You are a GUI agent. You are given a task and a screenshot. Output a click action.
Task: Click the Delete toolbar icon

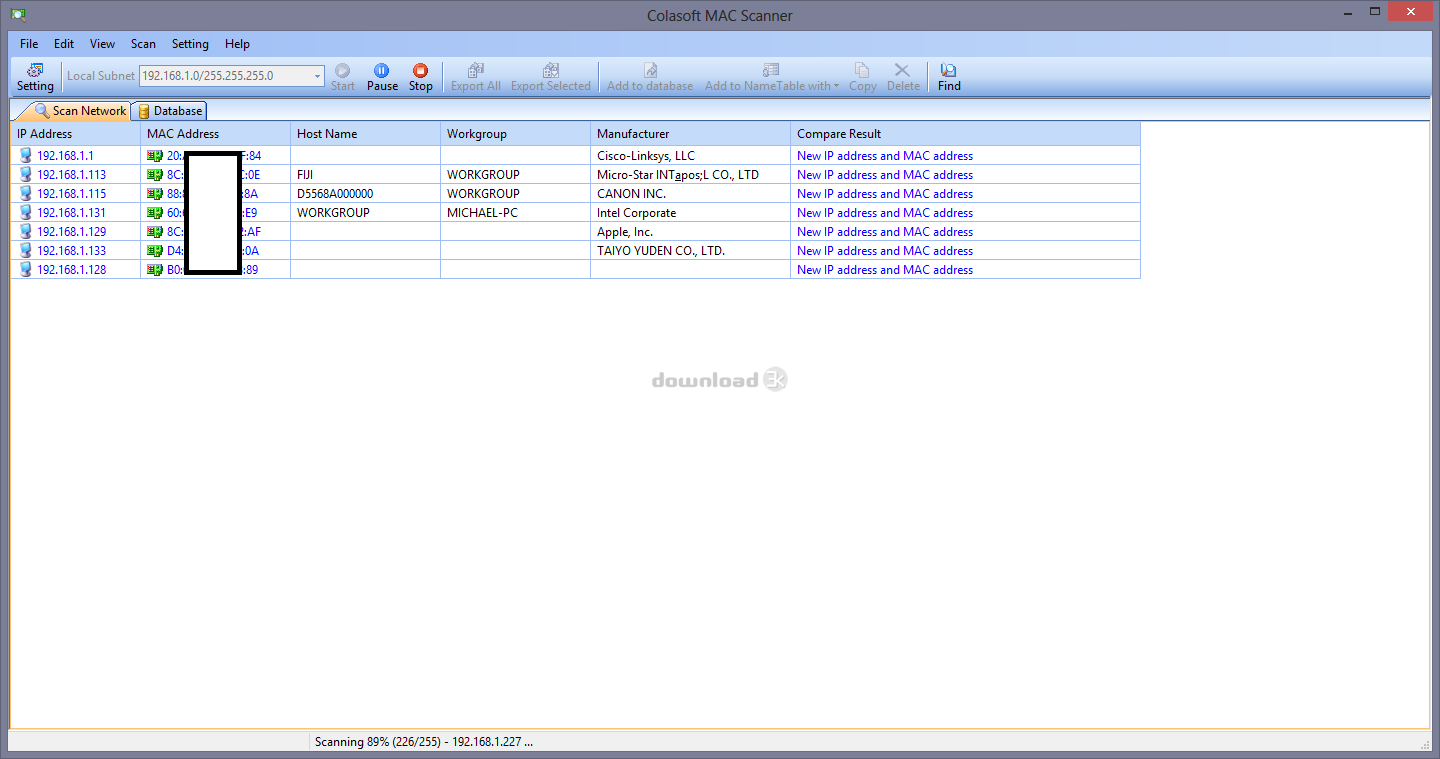[902, 76]
